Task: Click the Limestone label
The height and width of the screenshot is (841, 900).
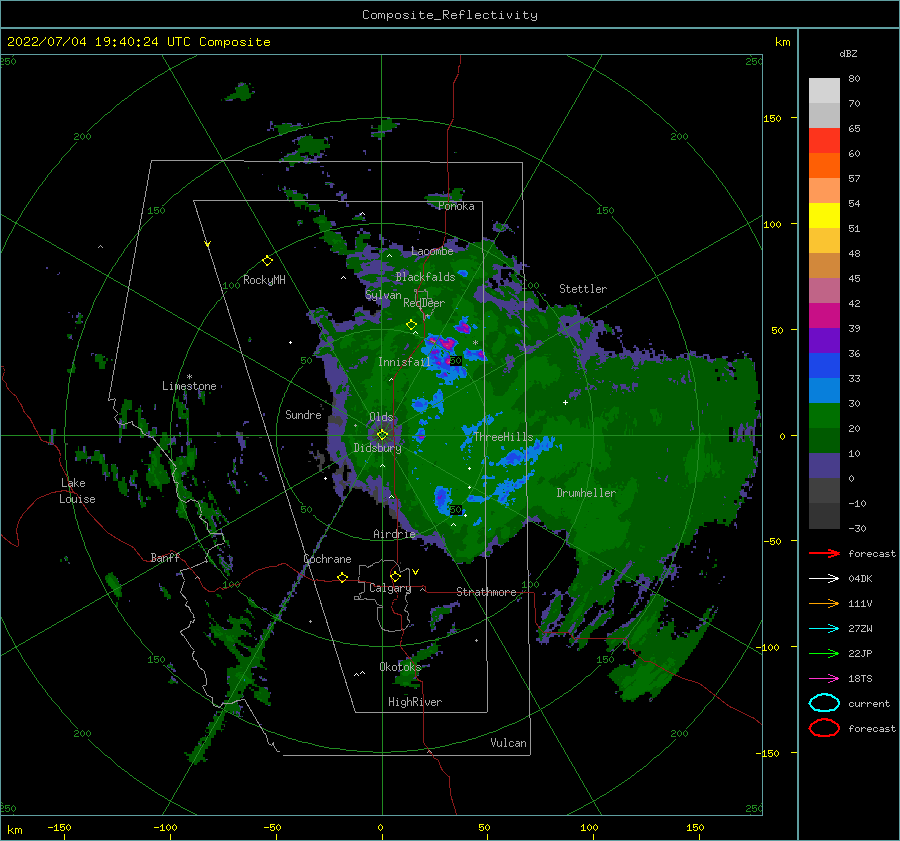Action: coord(189,386)
